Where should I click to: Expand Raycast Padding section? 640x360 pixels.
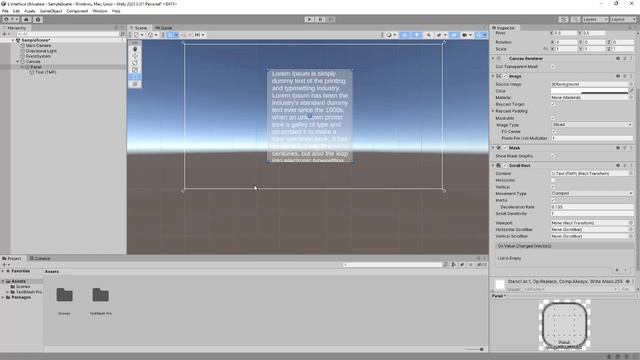tap(493, 111)
